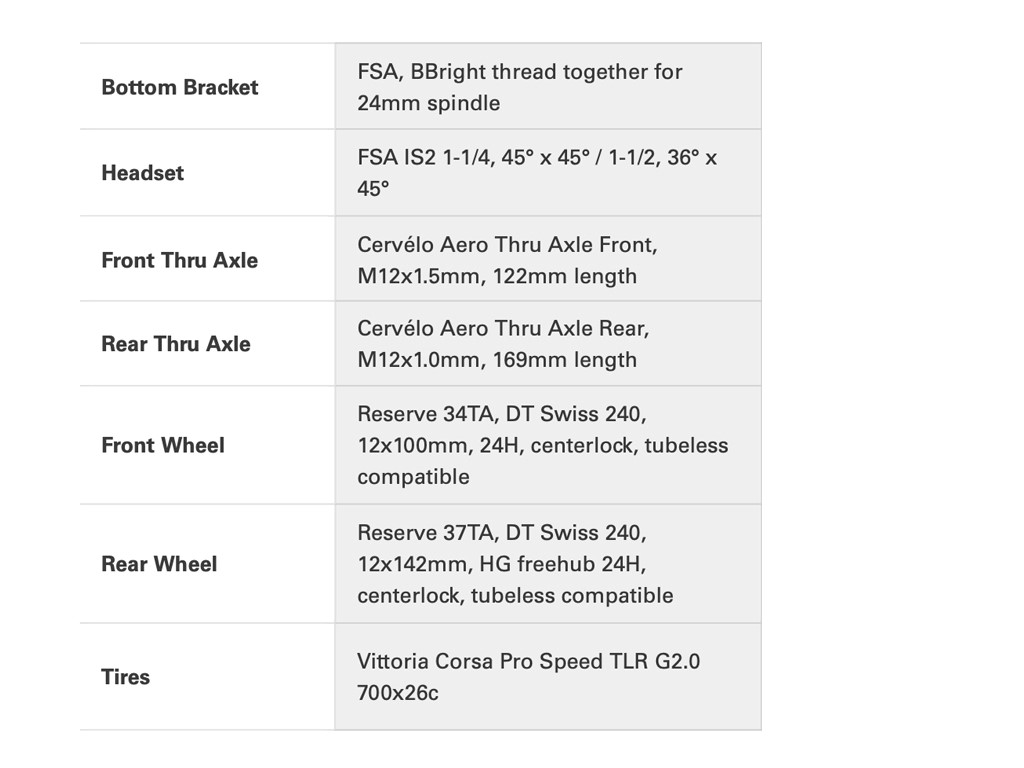Click the Rear Thru Axle label
The width and height of the screenshot is (1024, 768).
176,344
